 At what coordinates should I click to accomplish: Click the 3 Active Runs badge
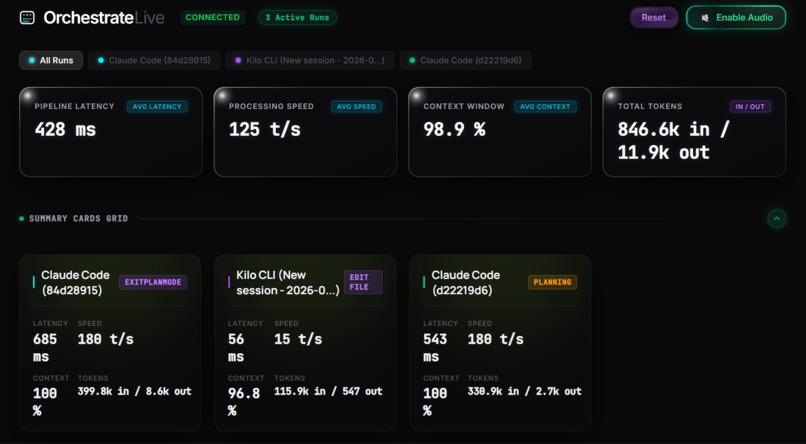coord(297,17)
